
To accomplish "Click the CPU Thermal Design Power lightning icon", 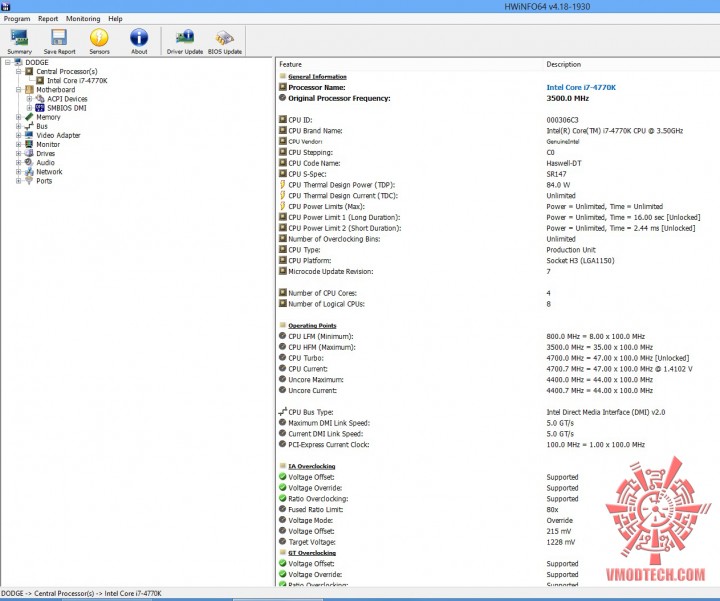I will click(x=283, y=185).
